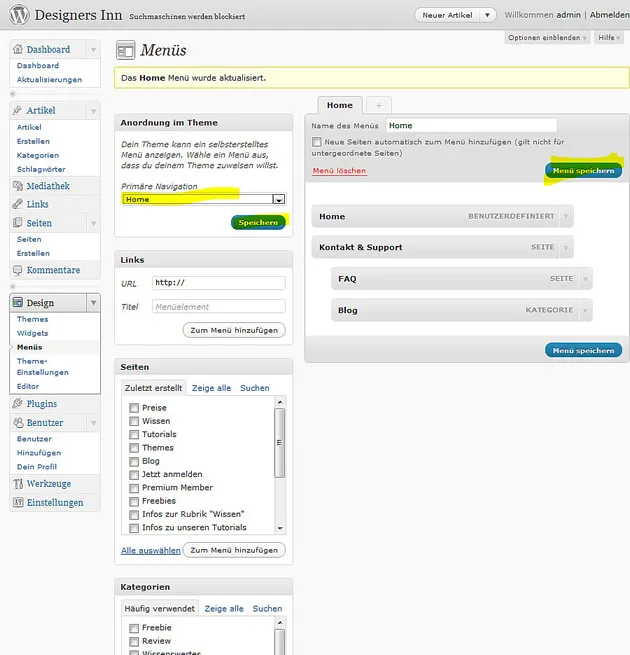Viewport: 630px width, 655px height.
Task: Expand the Home menu item settings
Action: coord(566,216)
